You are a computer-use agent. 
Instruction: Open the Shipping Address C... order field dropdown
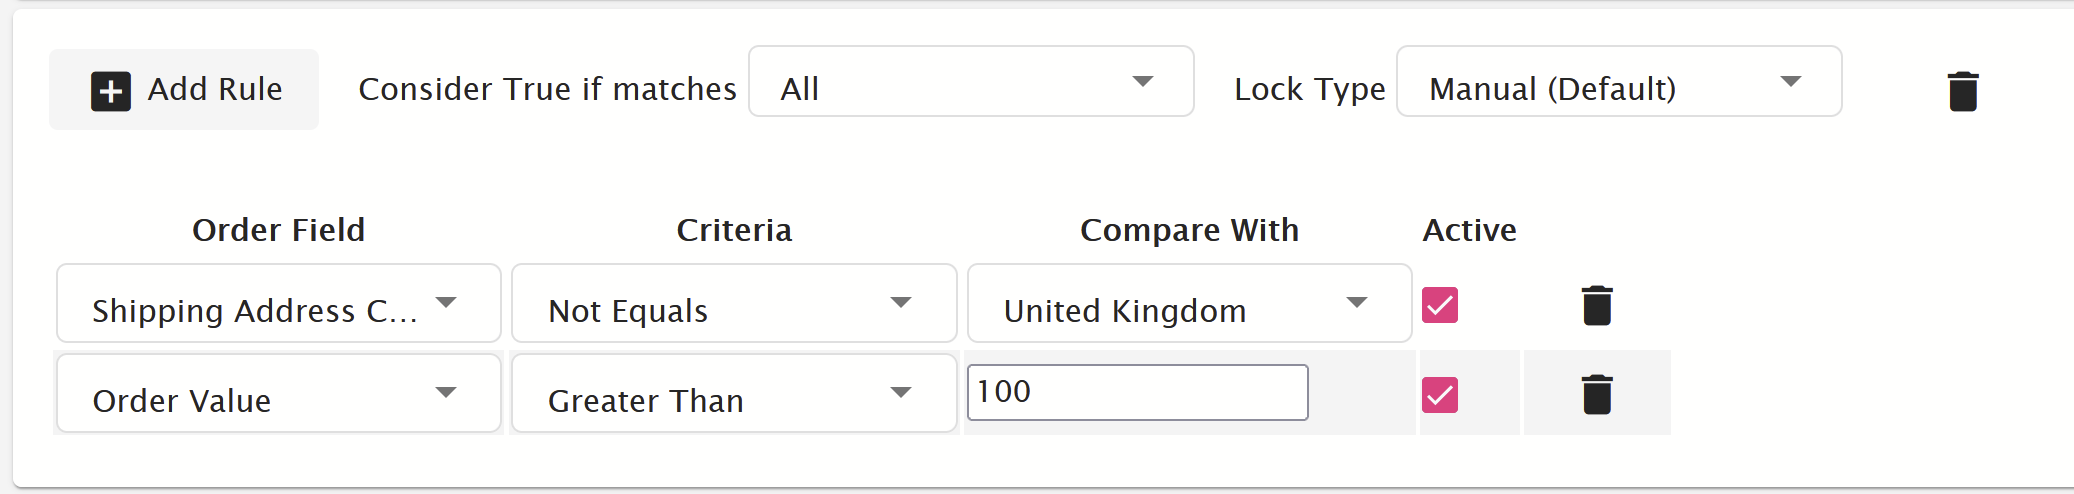(279, 303)
